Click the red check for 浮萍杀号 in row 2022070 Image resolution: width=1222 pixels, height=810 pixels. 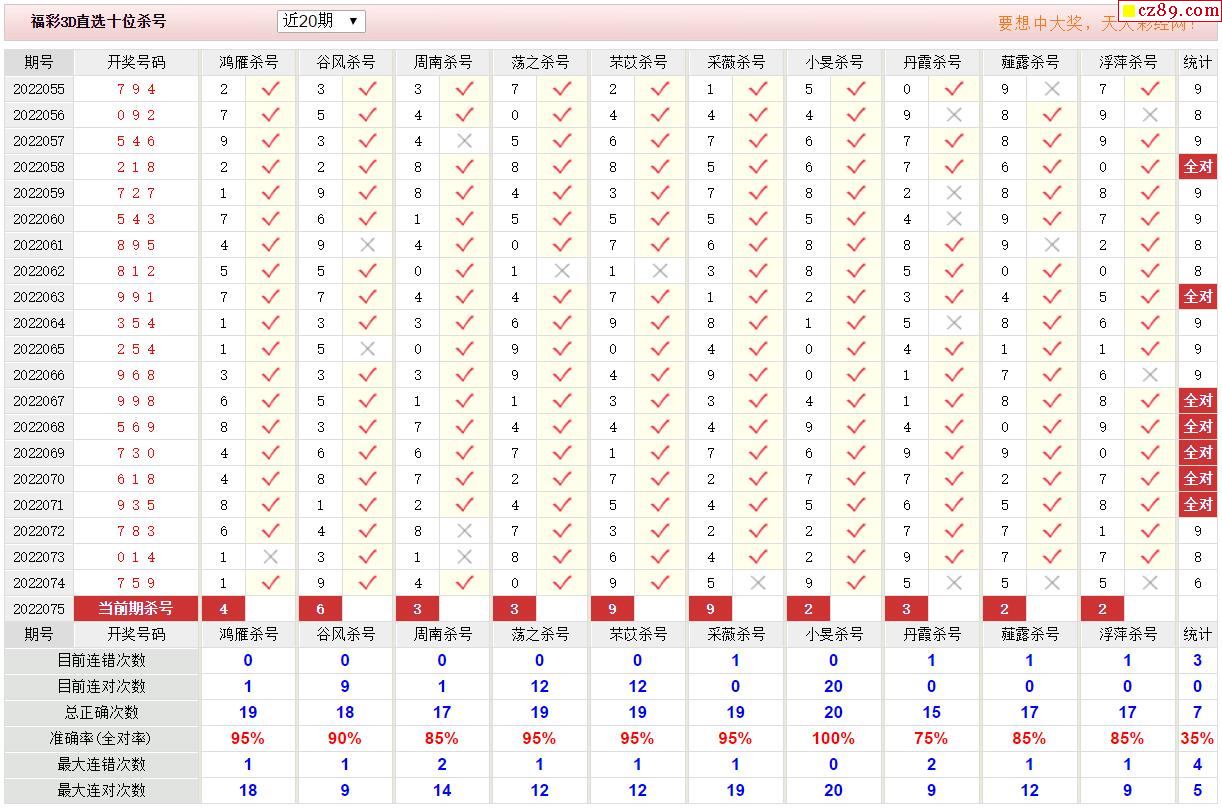pyautogui.click(x=1150, y=479)
